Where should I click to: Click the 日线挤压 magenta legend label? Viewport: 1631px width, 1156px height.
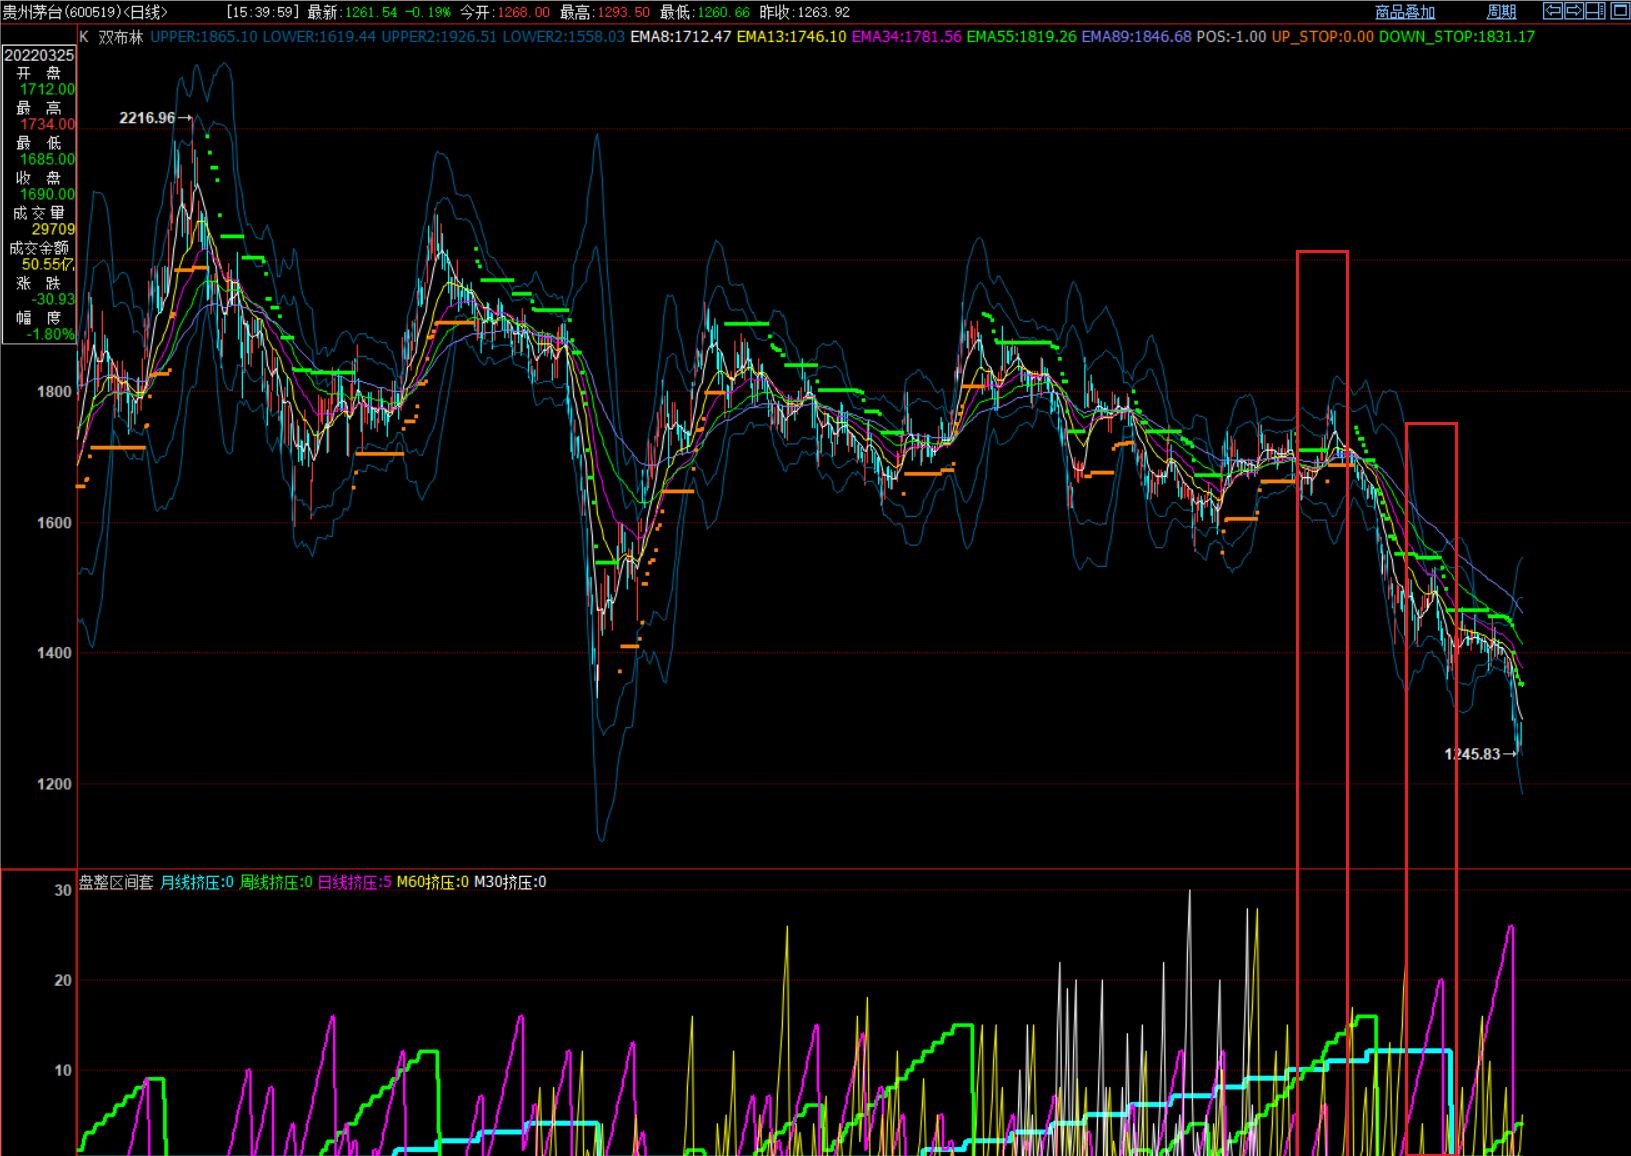pyautogui.click(x=354, y=882)
